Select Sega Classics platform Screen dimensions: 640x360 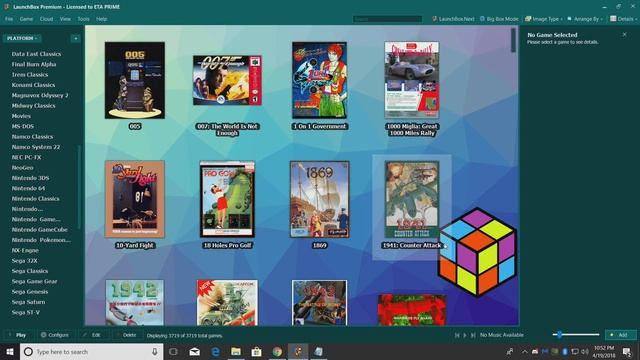click(30, 271)
